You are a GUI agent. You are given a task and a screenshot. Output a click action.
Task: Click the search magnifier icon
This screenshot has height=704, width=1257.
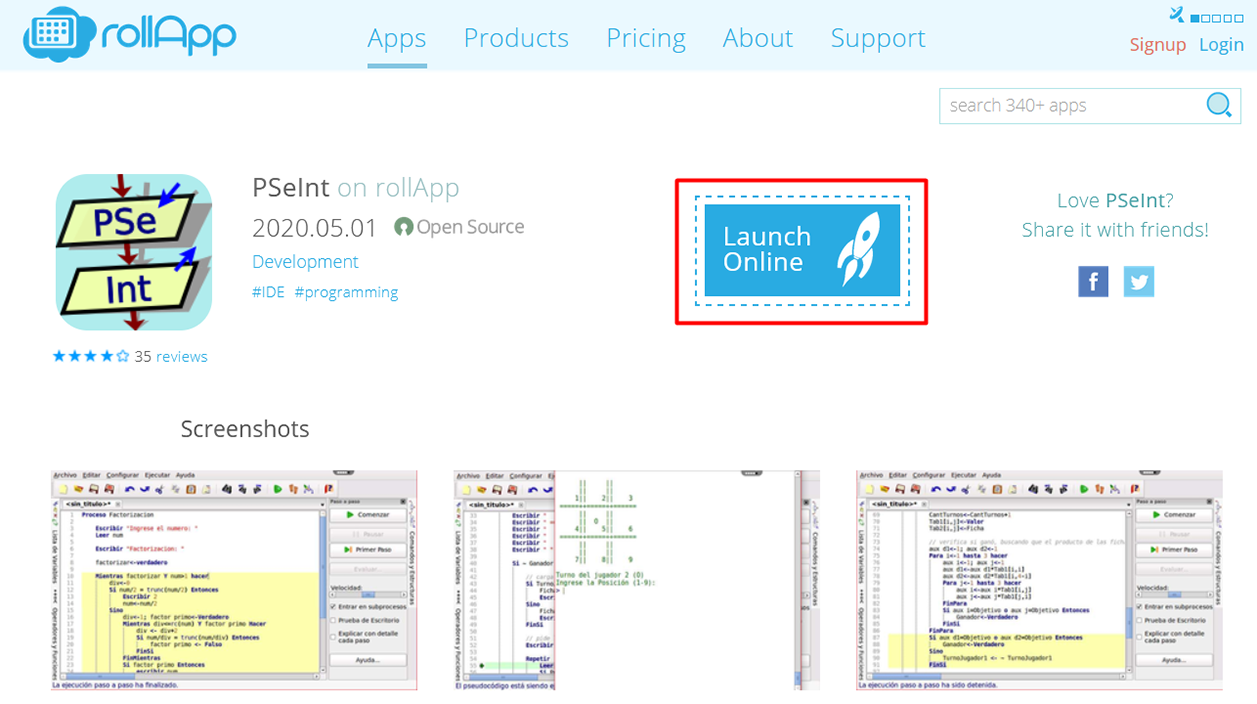[x=1218, y=105]
